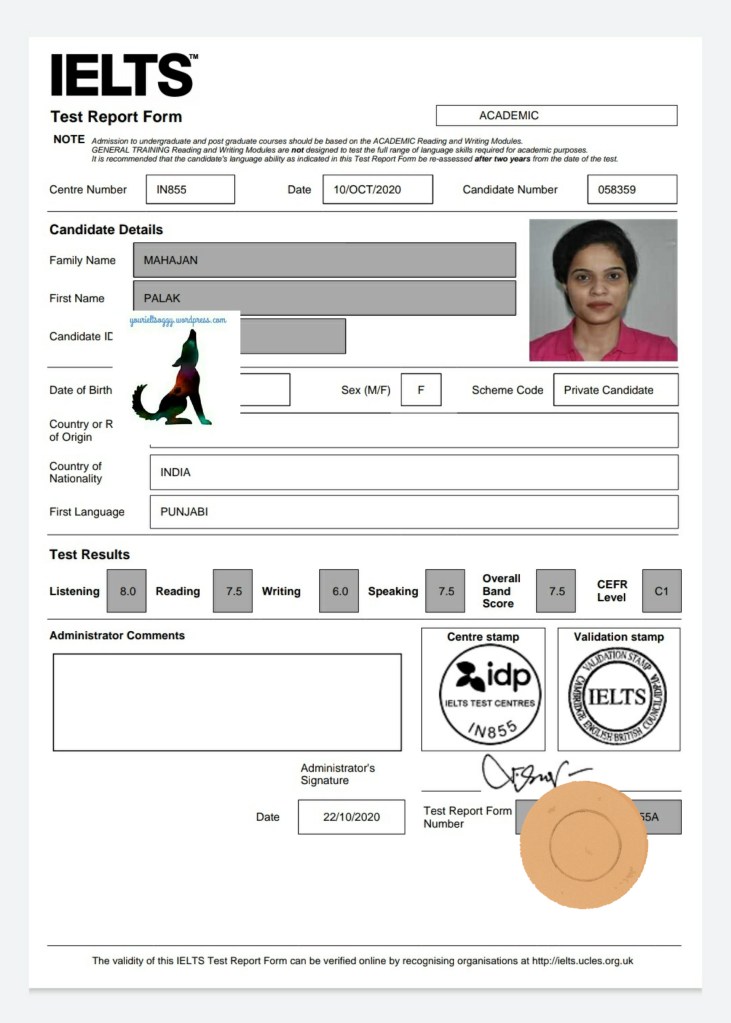Click the administrator's handwritten signature
The image size is (731, 1023).
[522, 772]
